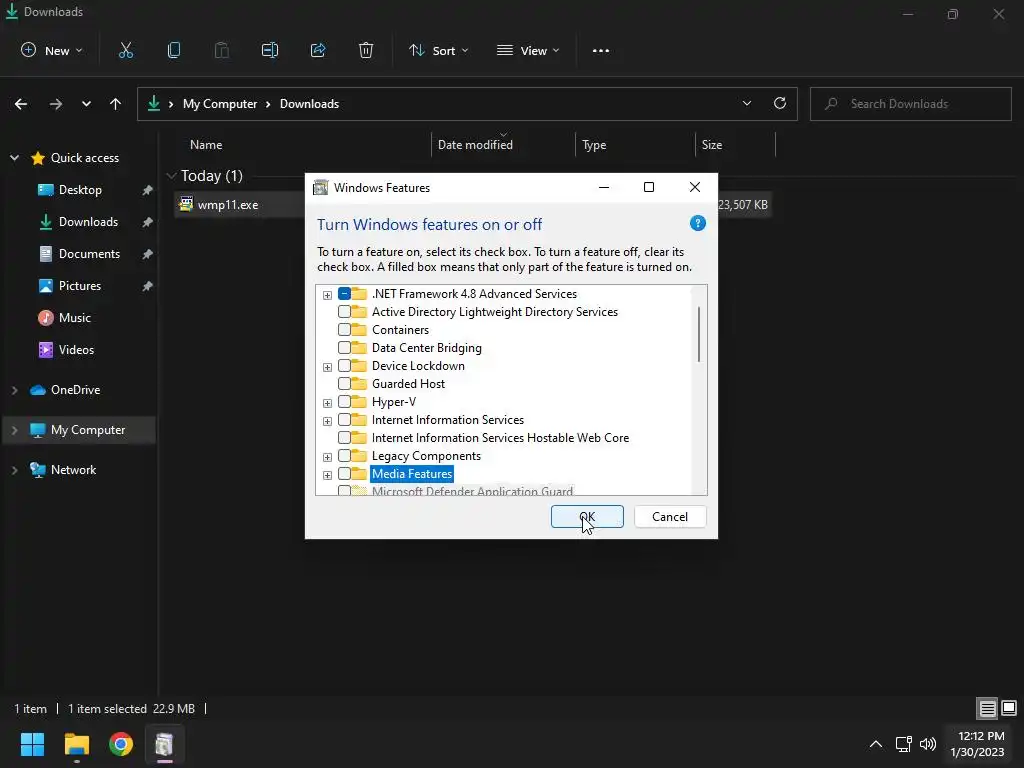Sort files by Name column
Viewport: 1024px width, 768px height.
[206, 144]
